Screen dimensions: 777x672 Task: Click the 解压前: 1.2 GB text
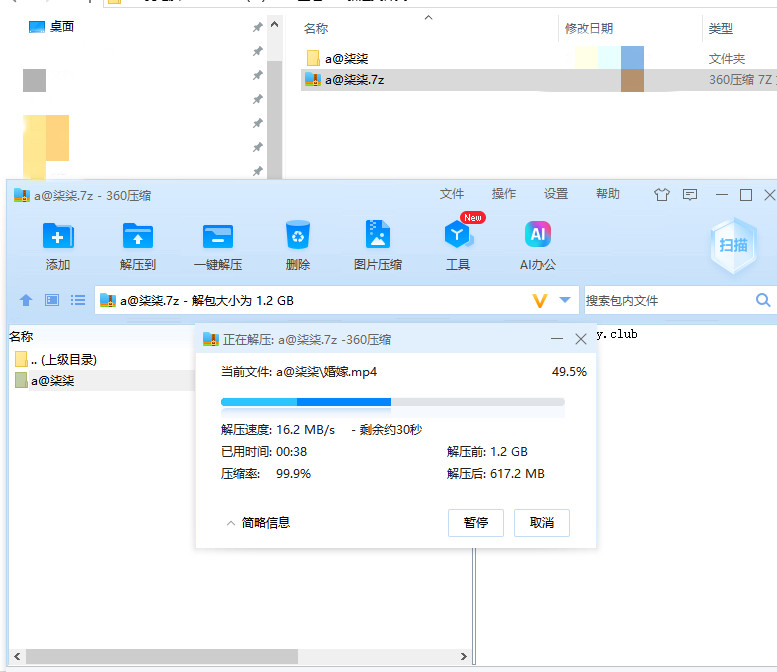tap(487, 451)
